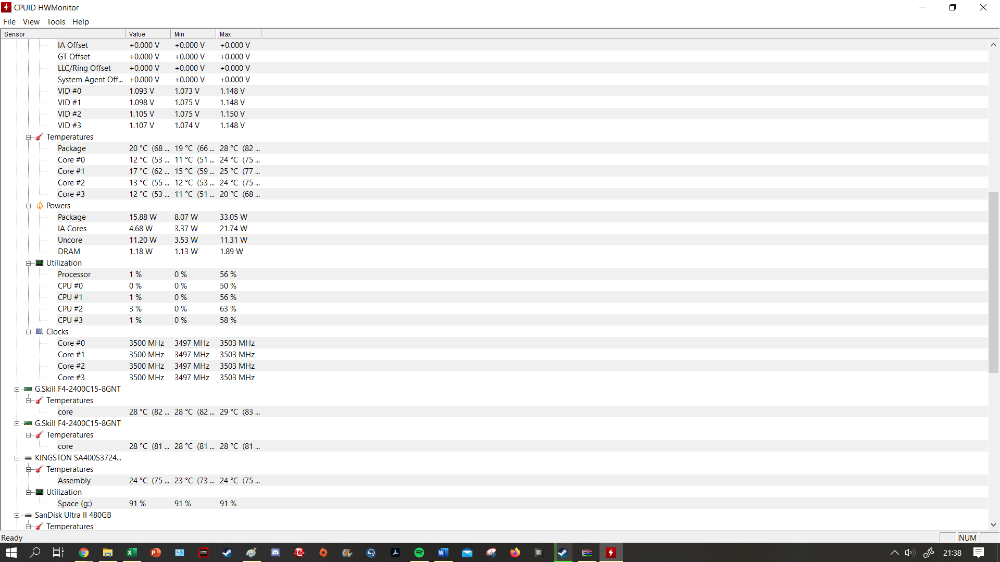Open Firefox from the taskbar

pos(515,553)
